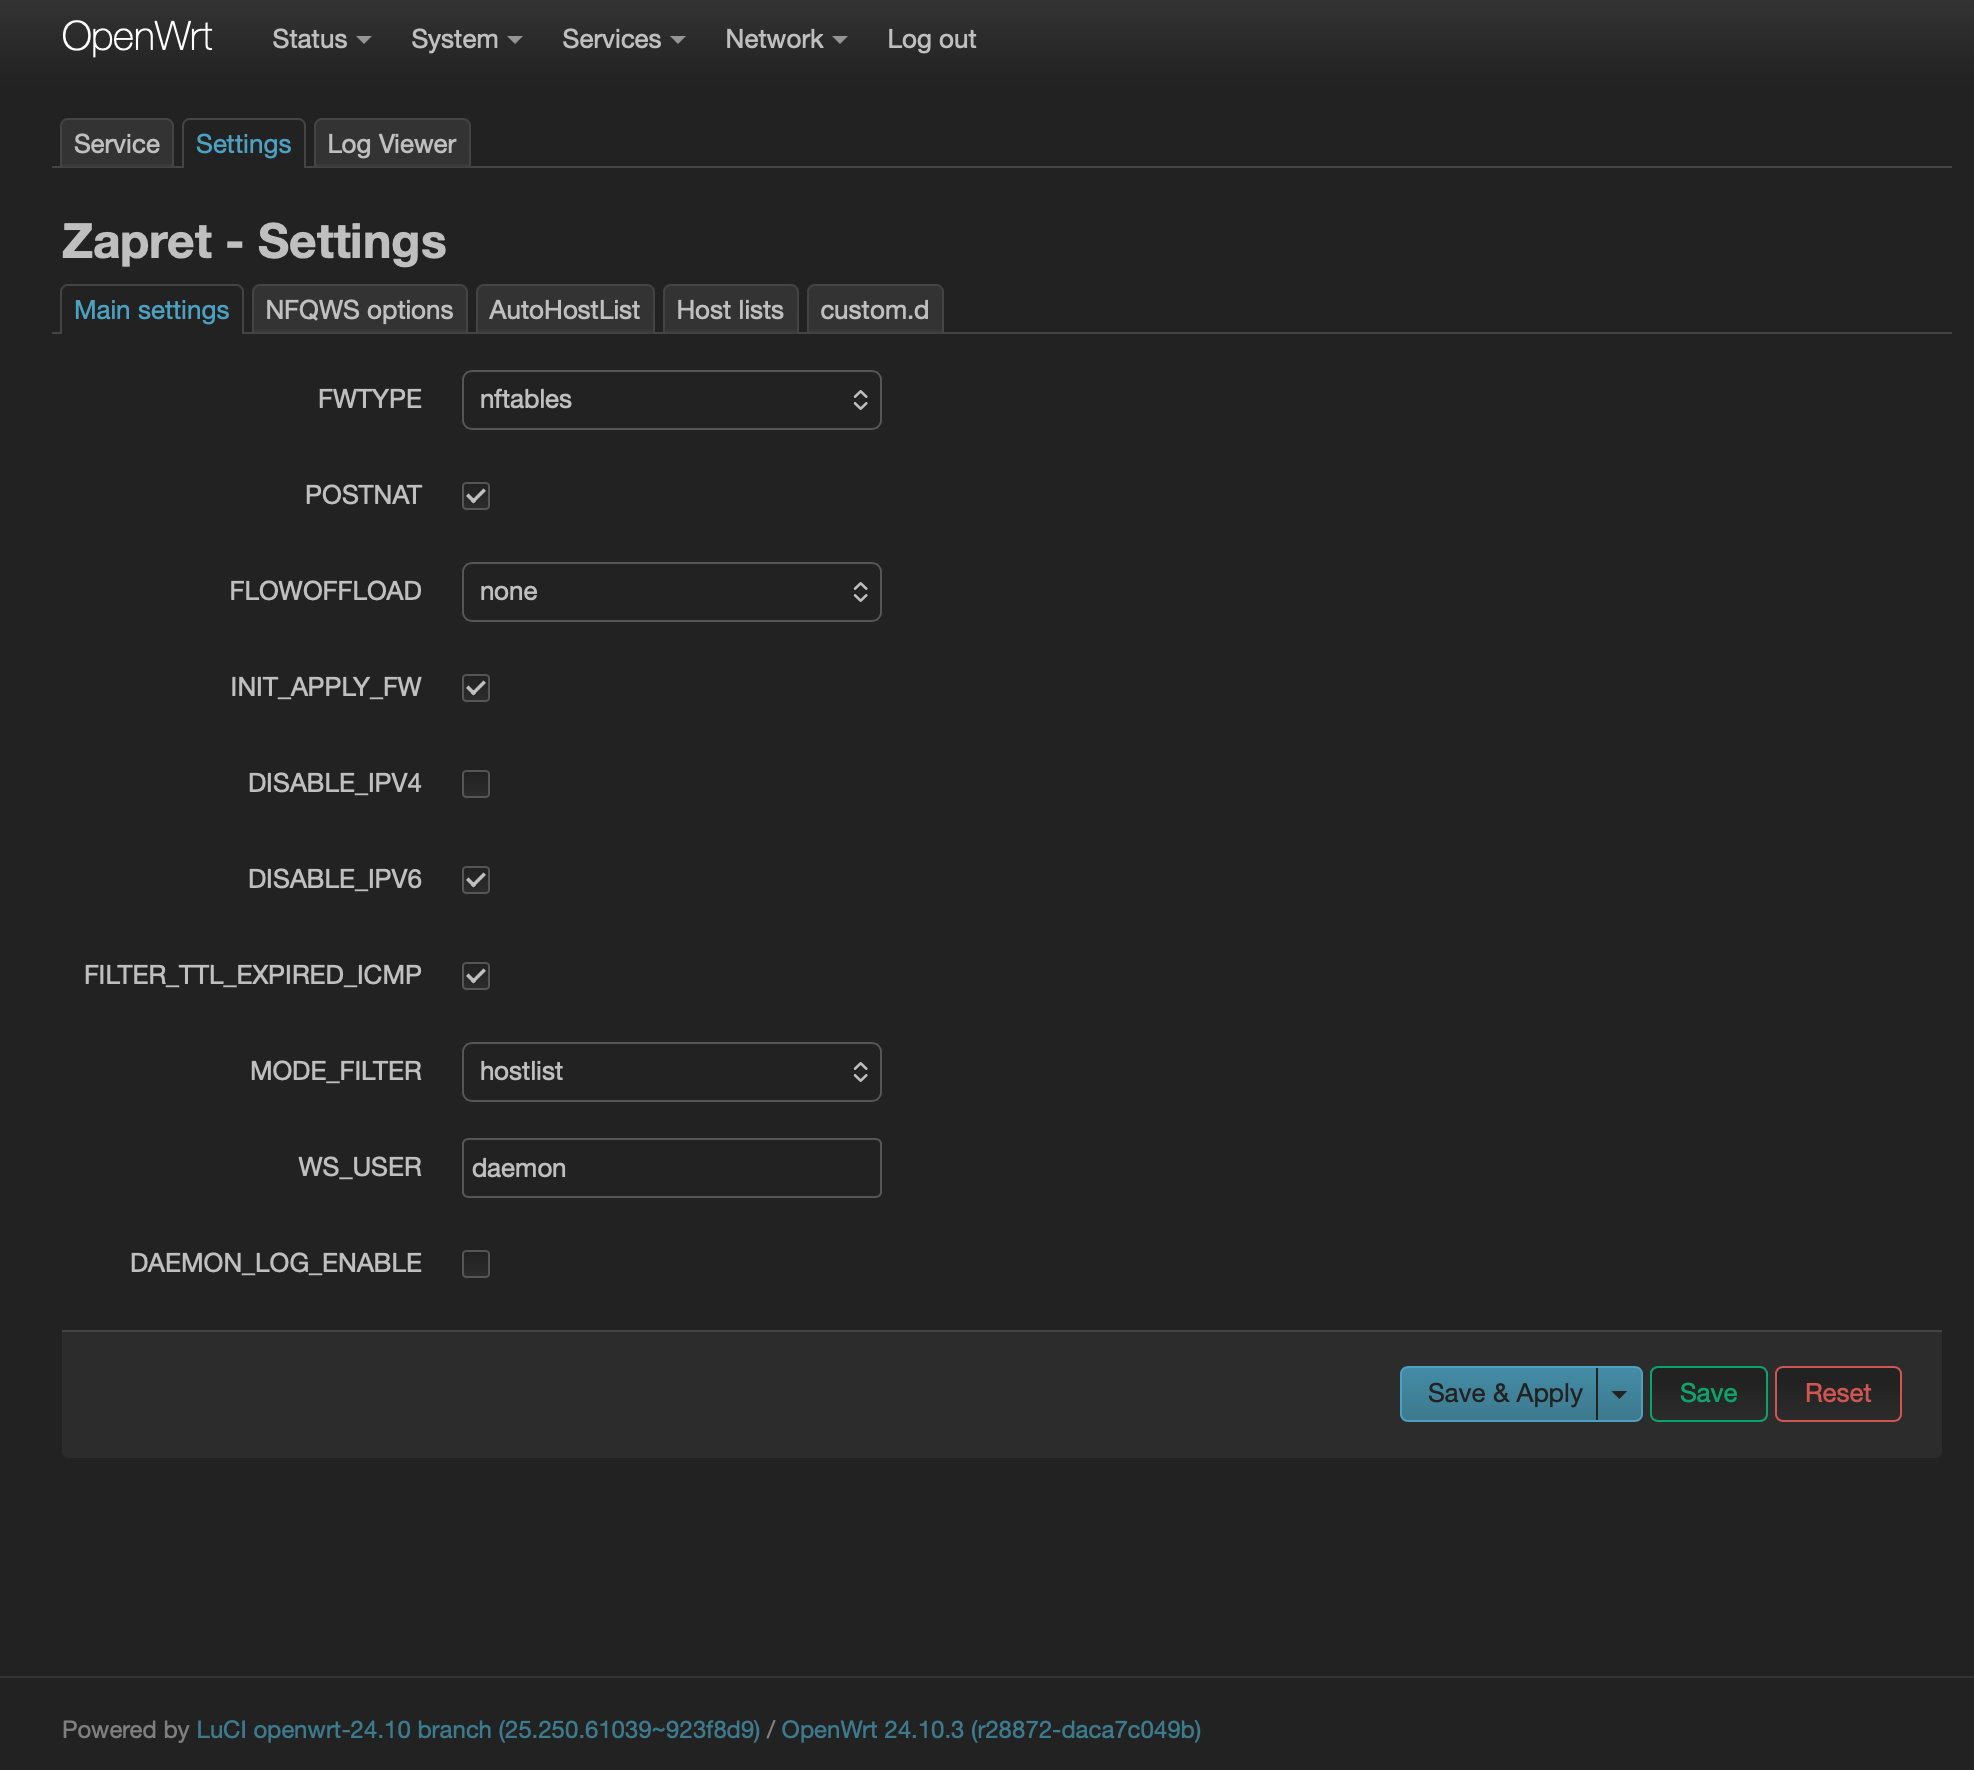Open the OpenWrt 24.10.3 footer link
1974x1770 pixels.
click(x=991, y=1729)
